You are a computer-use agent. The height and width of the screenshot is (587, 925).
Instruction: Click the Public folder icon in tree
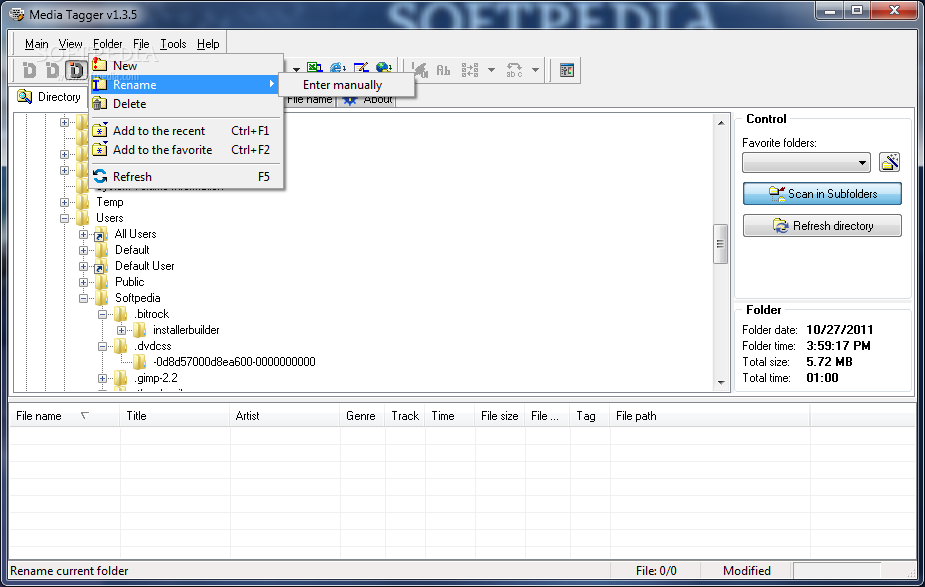101,282
